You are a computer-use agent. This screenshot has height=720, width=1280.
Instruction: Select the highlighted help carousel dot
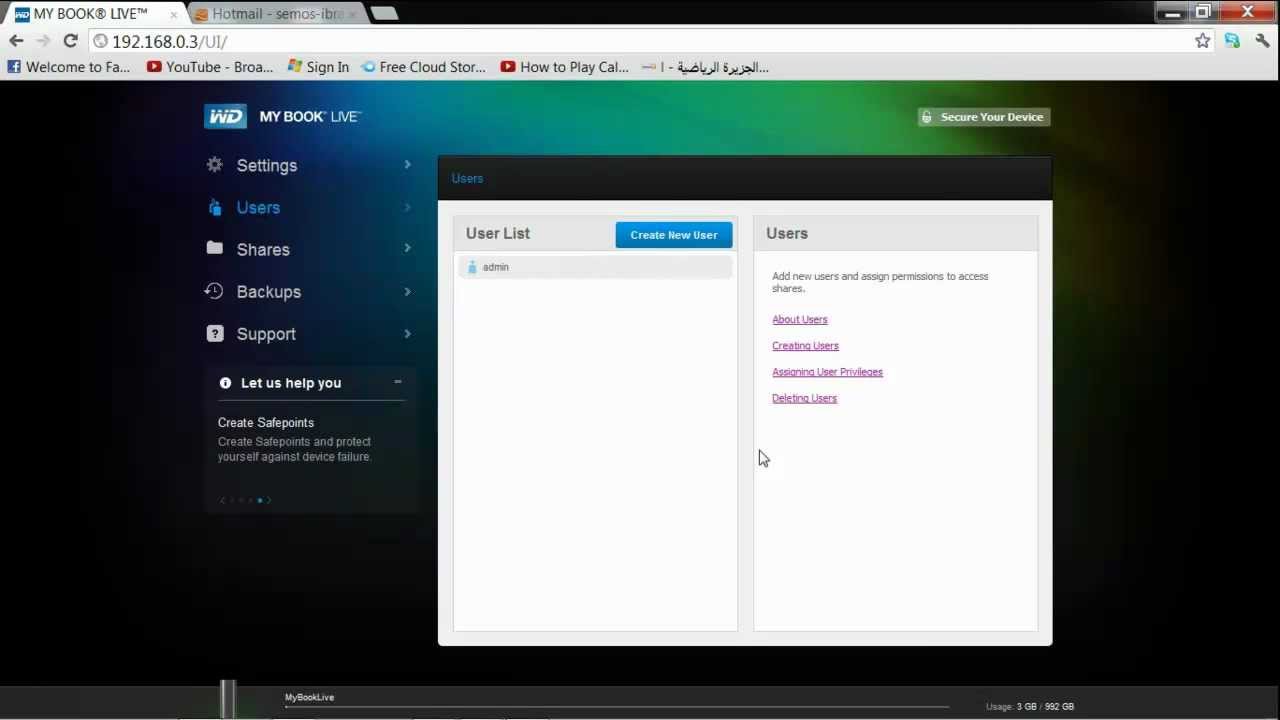tap(260, 500)
